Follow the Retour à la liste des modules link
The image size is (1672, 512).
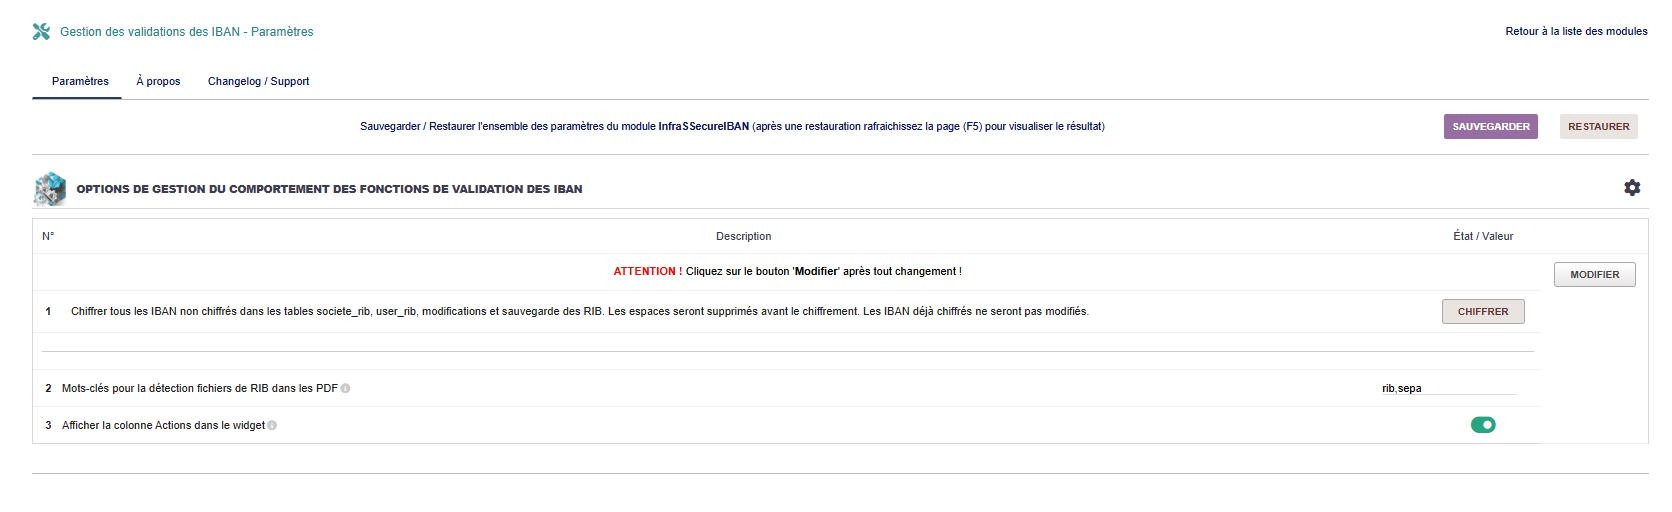coord(1576,32)
